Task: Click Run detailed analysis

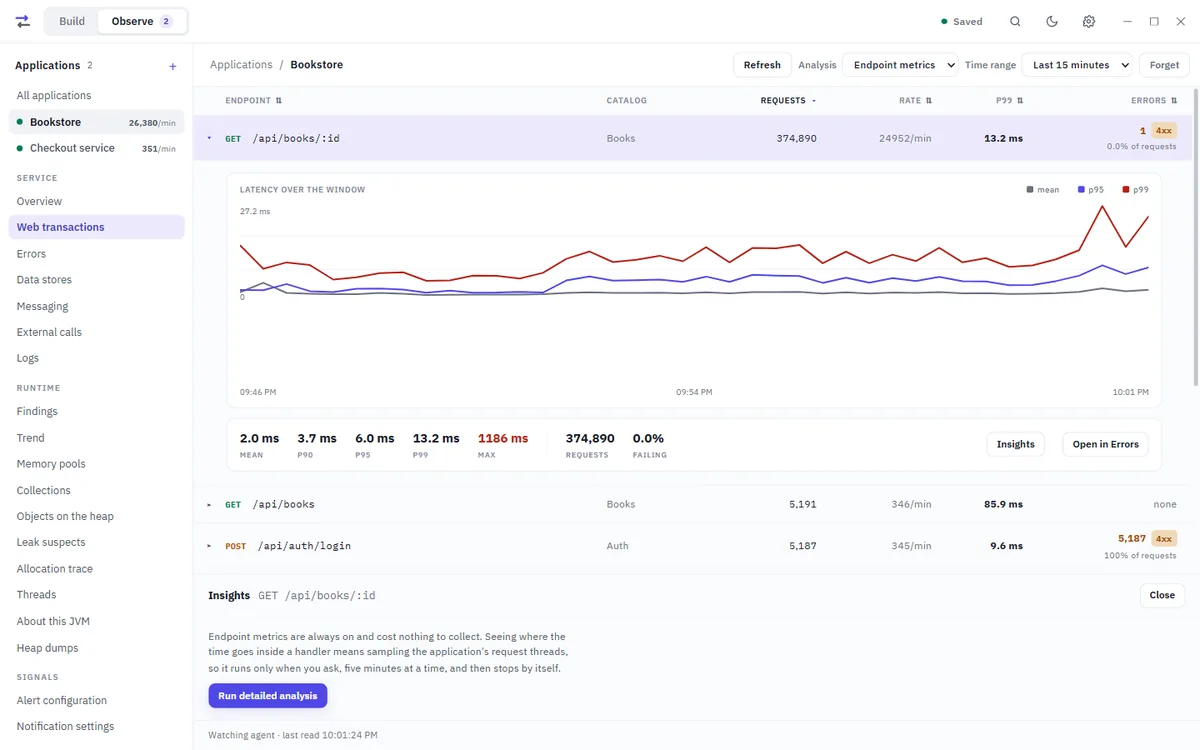Action: pos(267,696)
